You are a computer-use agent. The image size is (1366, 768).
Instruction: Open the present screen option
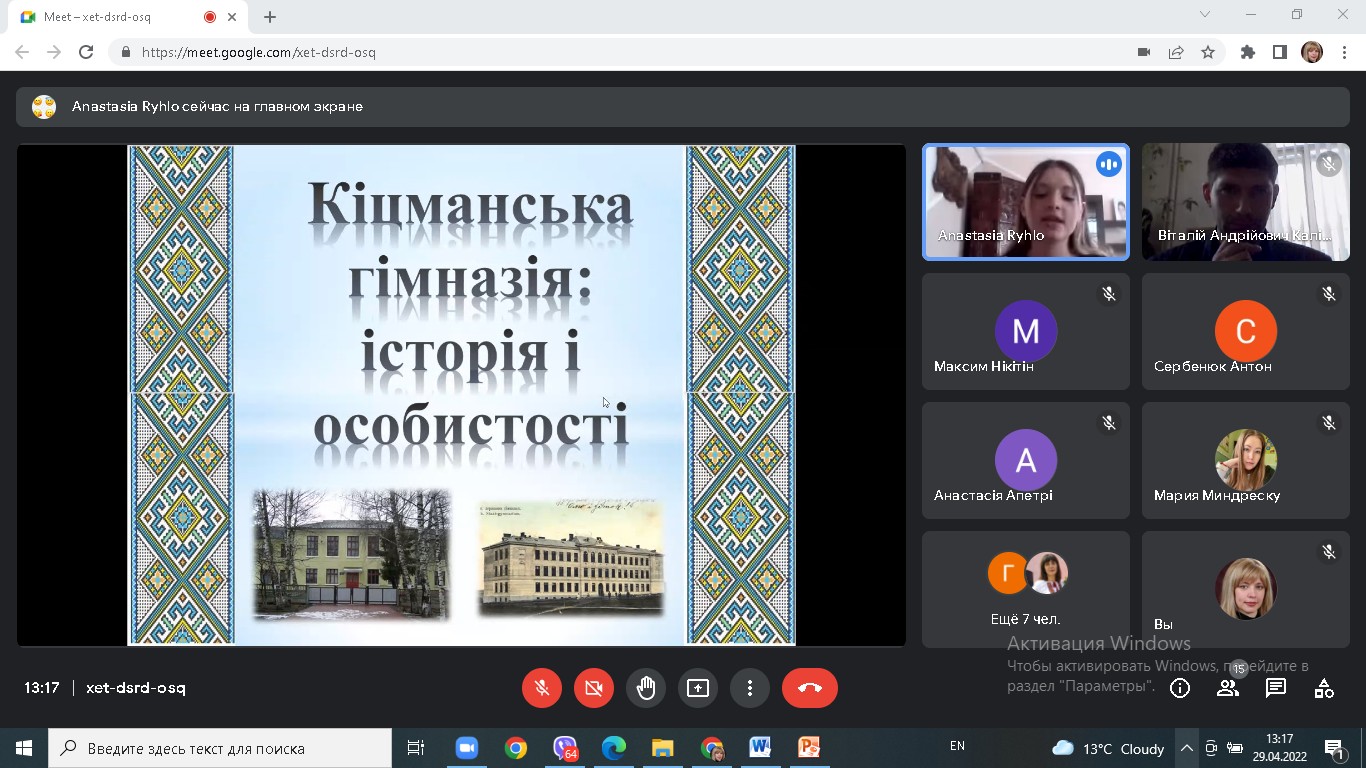698,688
